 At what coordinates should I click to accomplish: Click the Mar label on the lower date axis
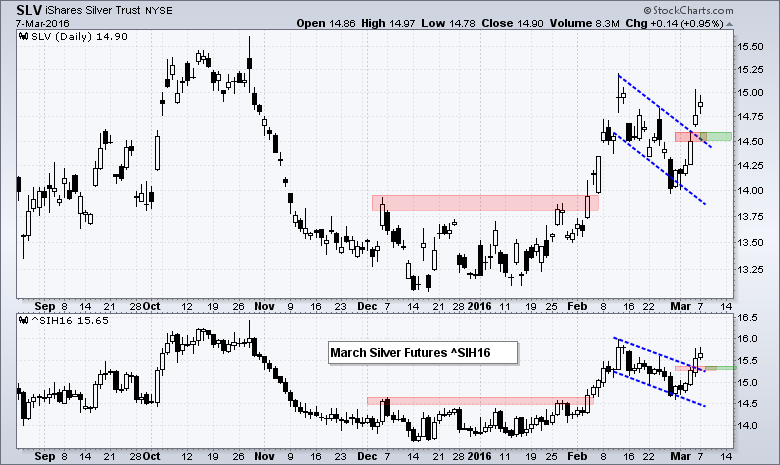pos(680,456)
